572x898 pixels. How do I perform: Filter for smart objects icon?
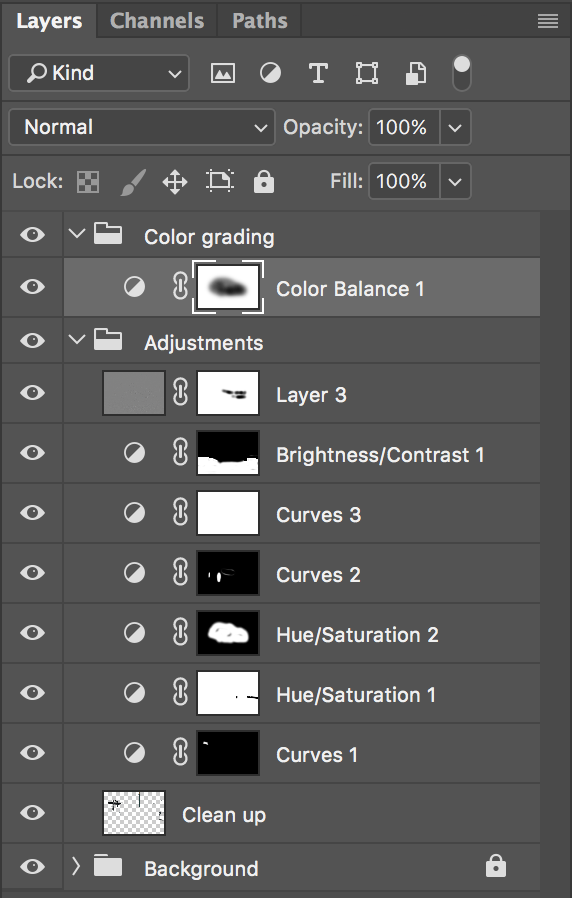click(416, 73)
